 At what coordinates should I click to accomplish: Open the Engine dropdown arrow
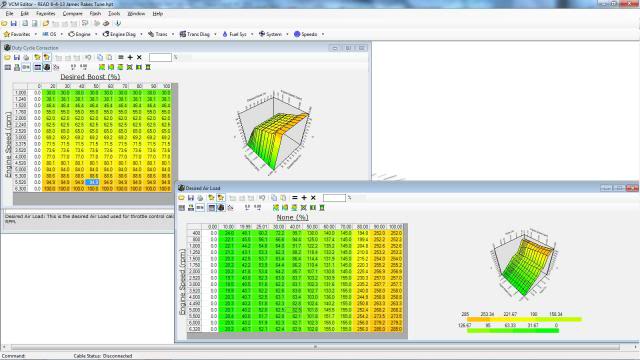click(96, 34)
